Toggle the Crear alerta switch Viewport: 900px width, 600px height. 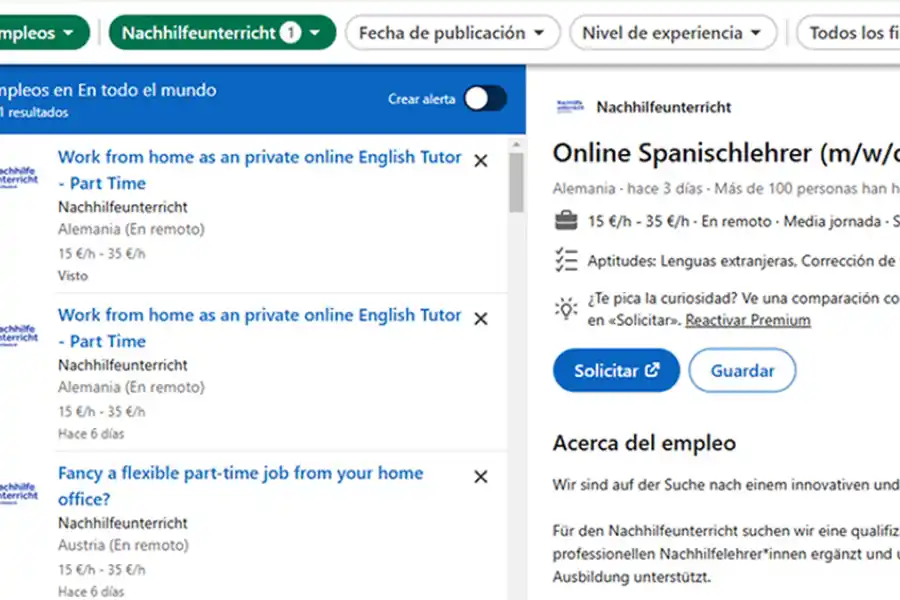pyautogui.click(x=484, y=99)
